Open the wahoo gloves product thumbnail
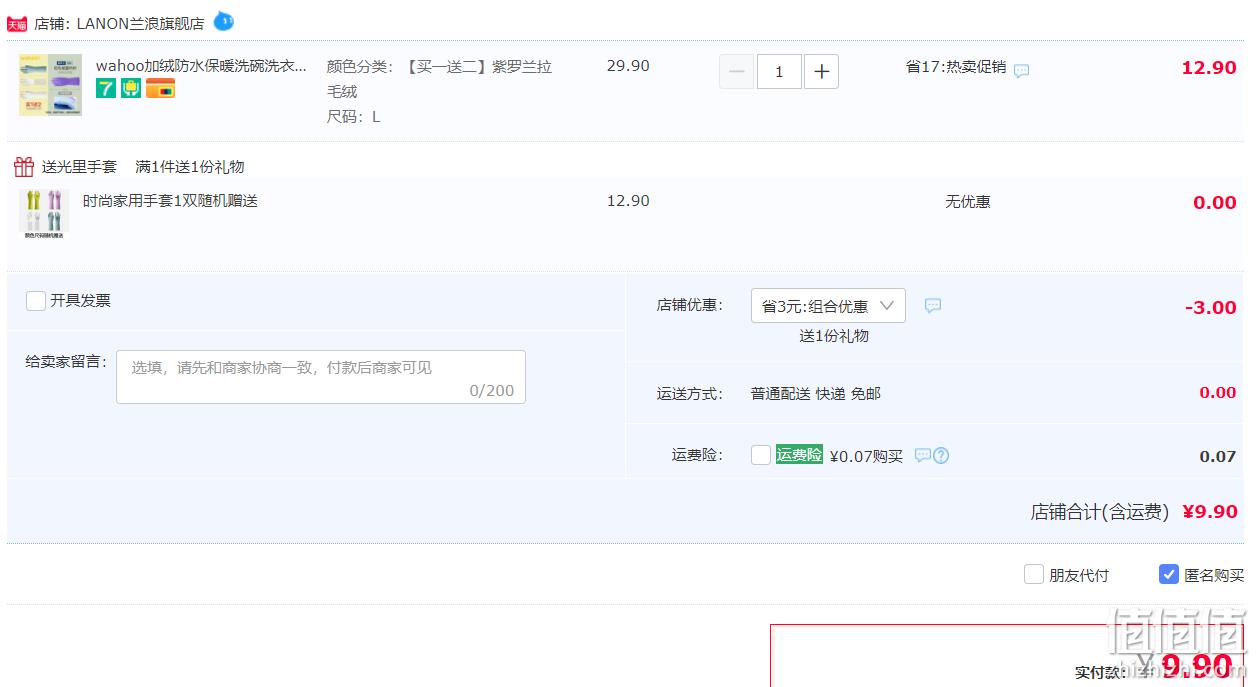Image resolution: width=1256 pixels, height=687 pixels. point(50,85)
